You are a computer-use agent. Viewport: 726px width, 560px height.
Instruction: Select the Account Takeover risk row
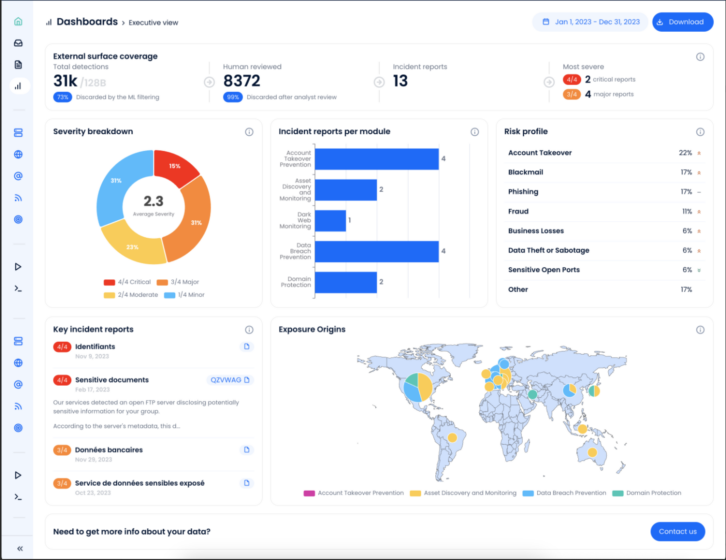click(604, 153)
